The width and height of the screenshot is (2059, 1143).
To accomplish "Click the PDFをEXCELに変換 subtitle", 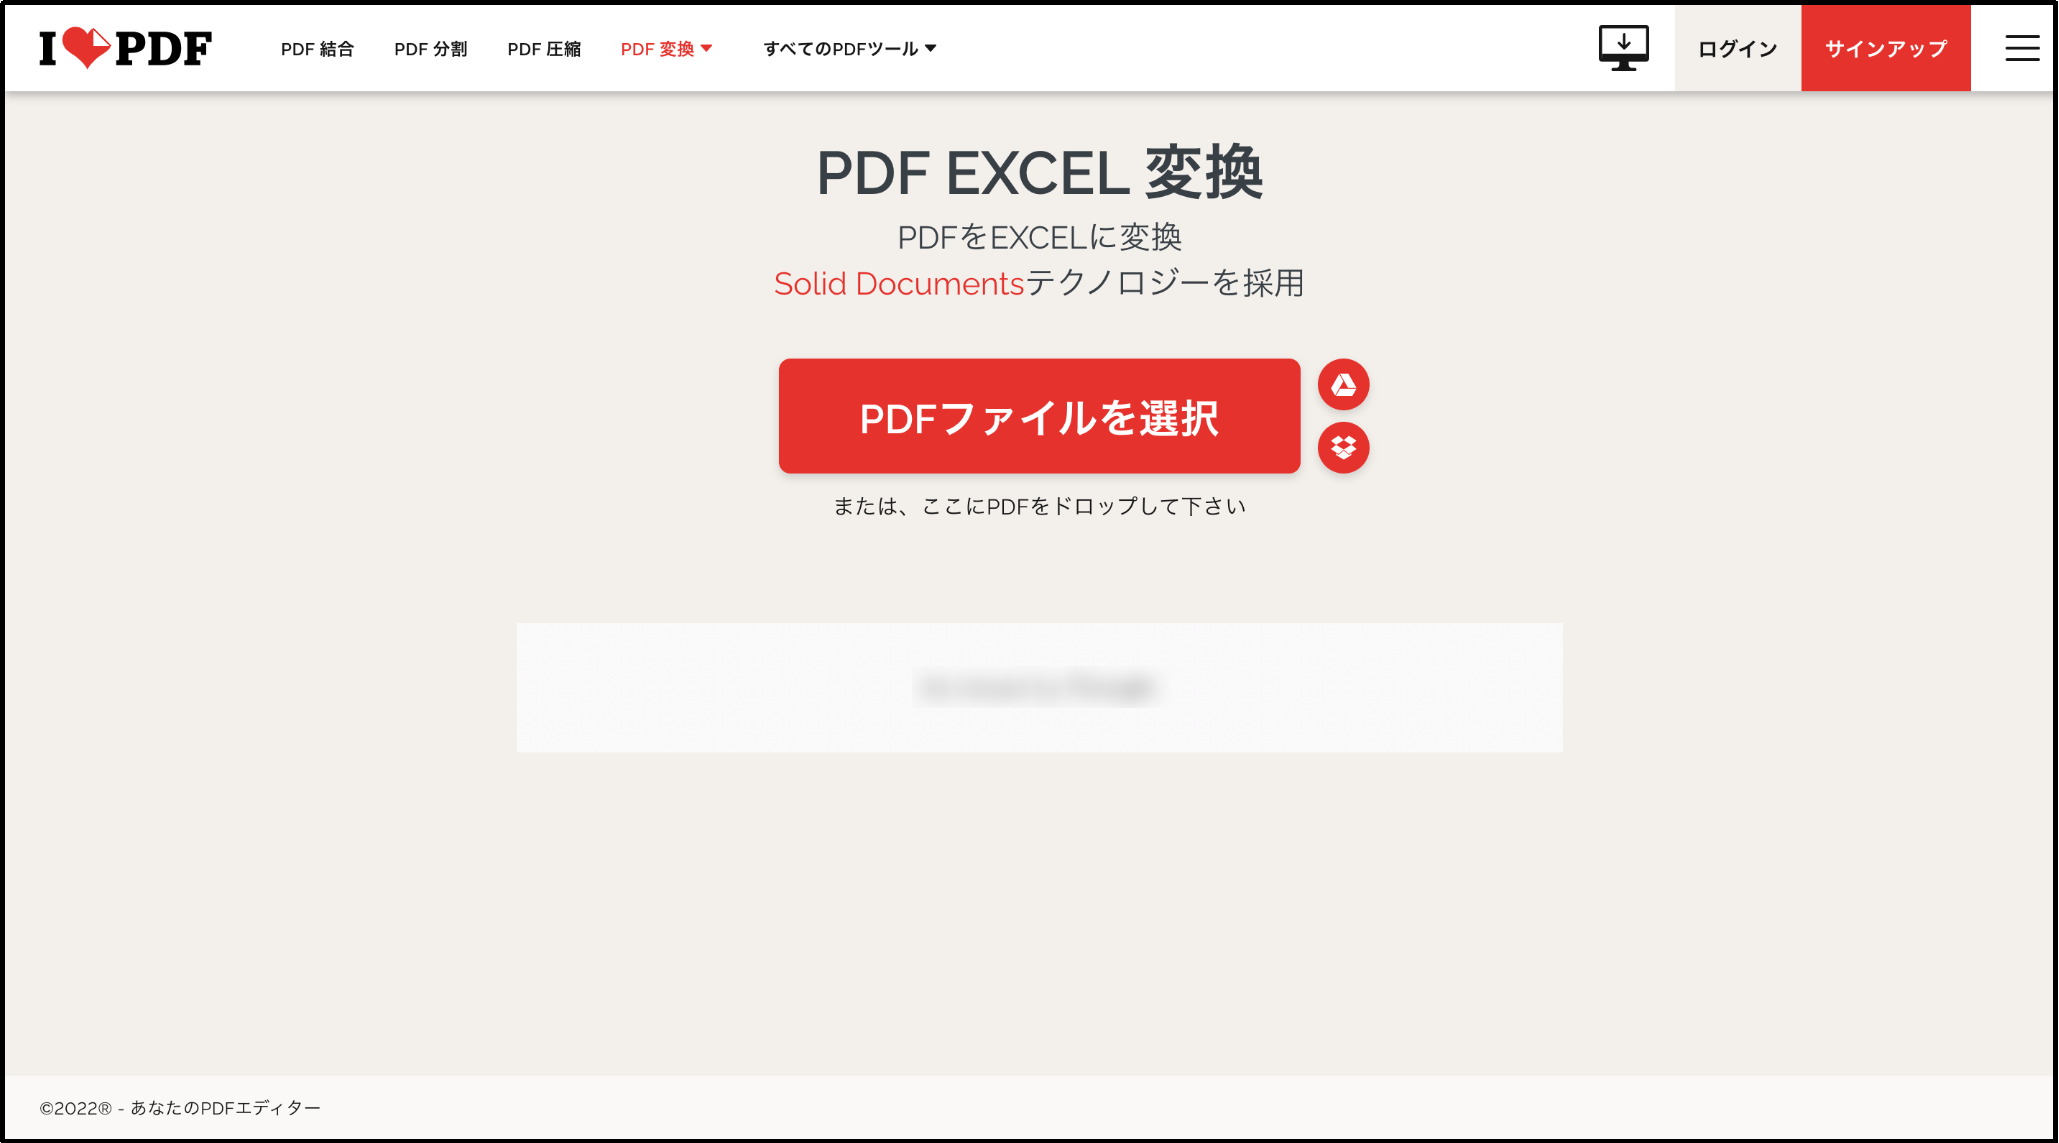I will 1039,238.
